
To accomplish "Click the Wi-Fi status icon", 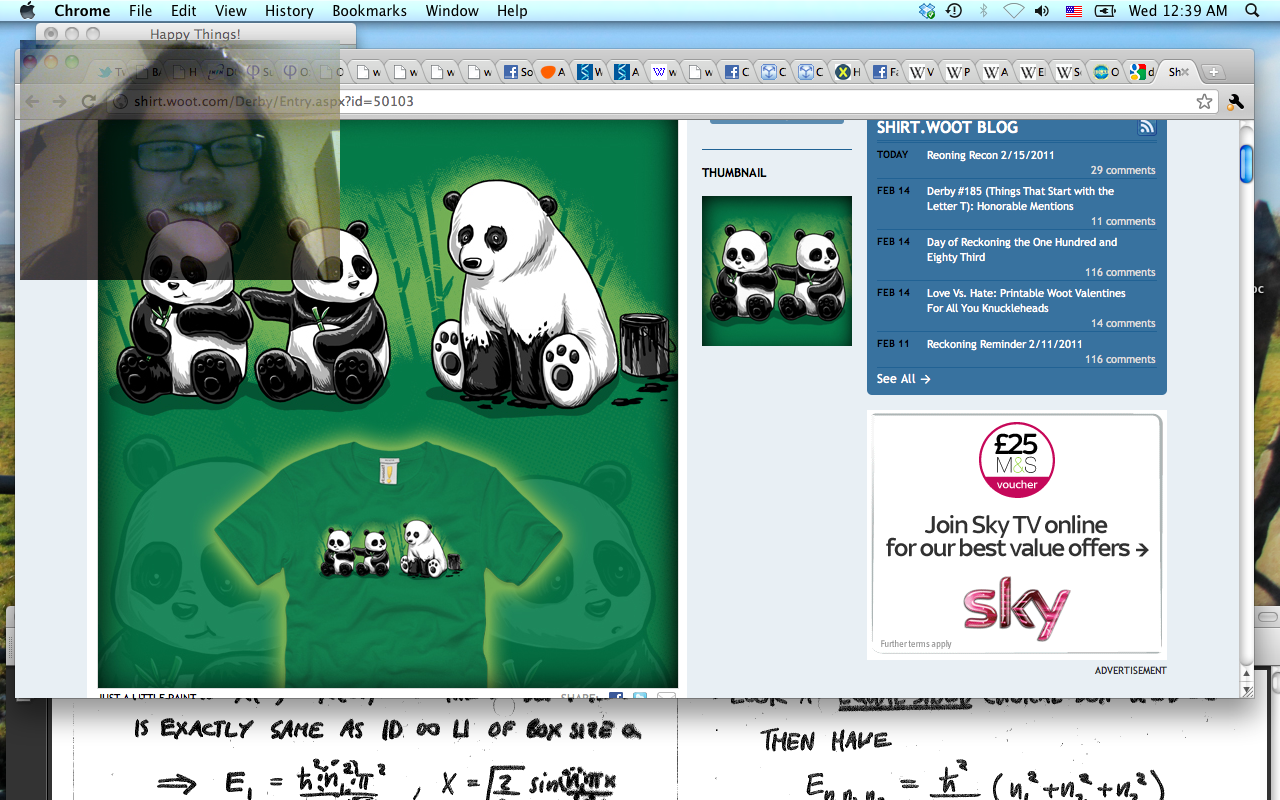I will point(1013,11).
